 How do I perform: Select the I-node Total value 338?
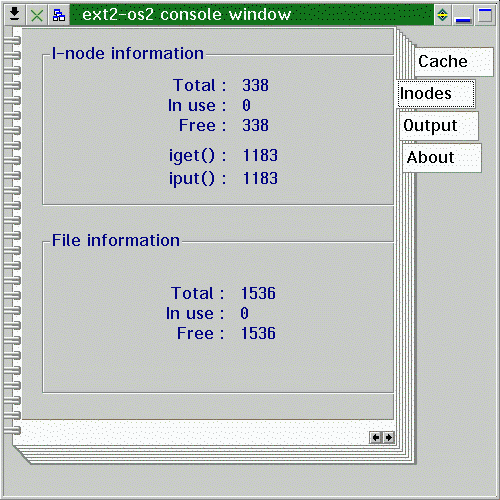[x=255, y=85]
